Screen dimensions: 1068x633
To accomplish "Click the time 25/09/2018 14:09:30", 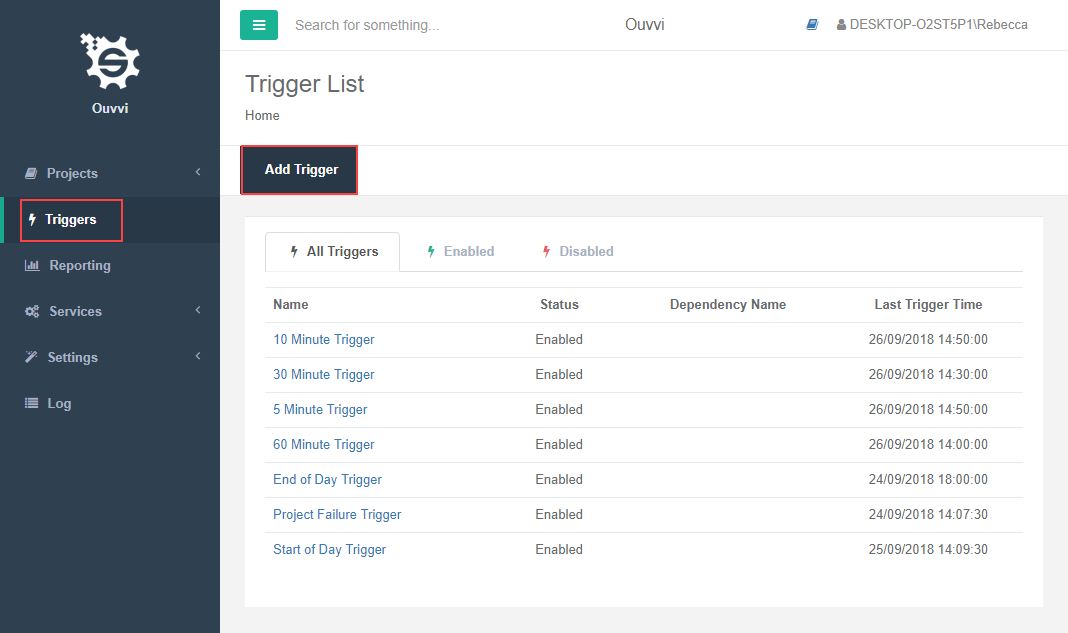I will (x=928, y=549).
